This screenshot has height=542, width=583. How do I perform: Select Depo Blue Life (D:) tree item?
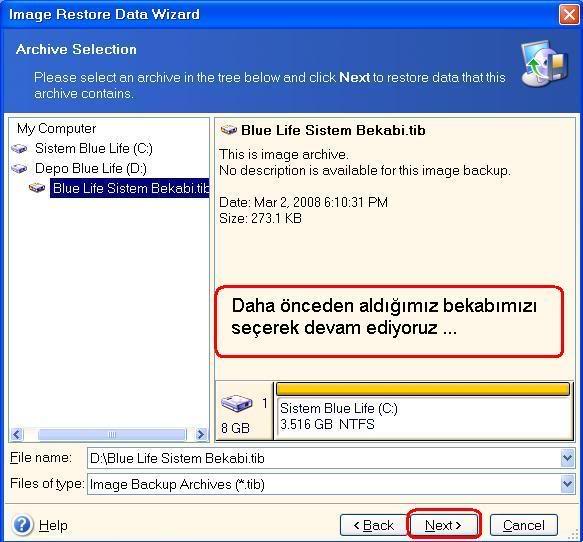click(x=91, y=169)
